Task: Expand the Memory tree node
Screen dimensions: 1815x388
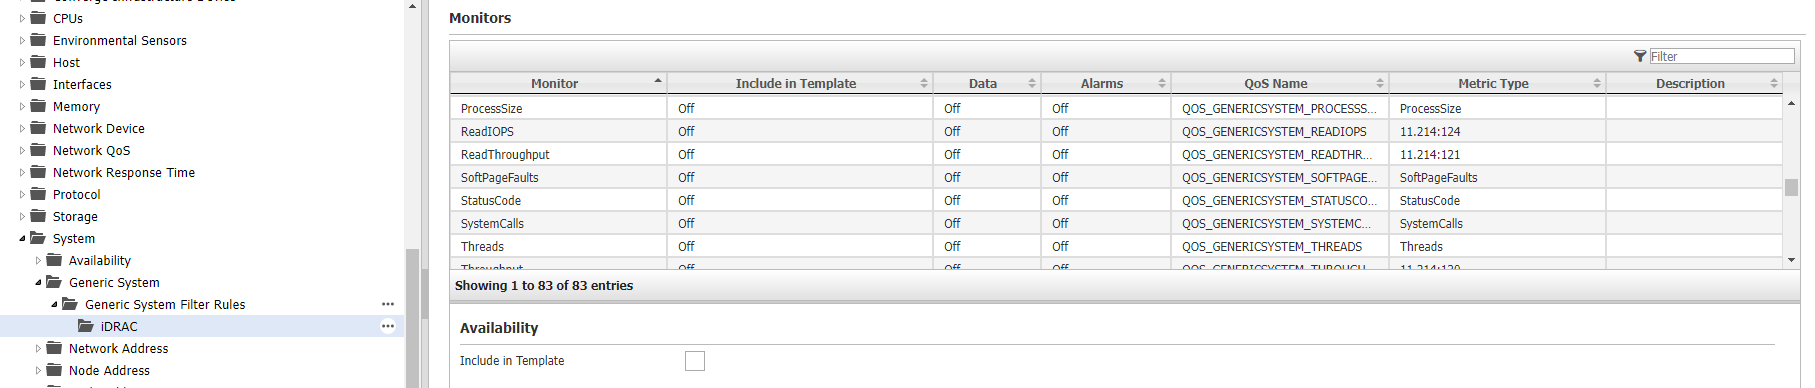Action: coord(22,106)
